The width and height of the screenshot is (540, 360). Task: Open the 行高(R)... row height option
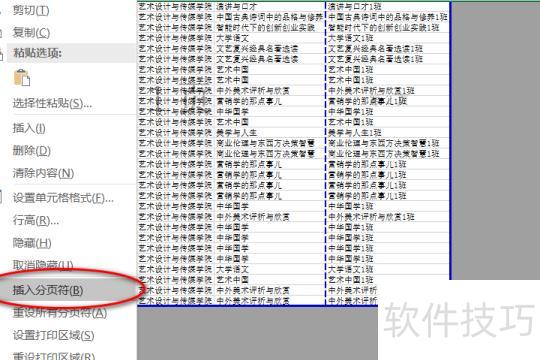(x=36, y=220)
